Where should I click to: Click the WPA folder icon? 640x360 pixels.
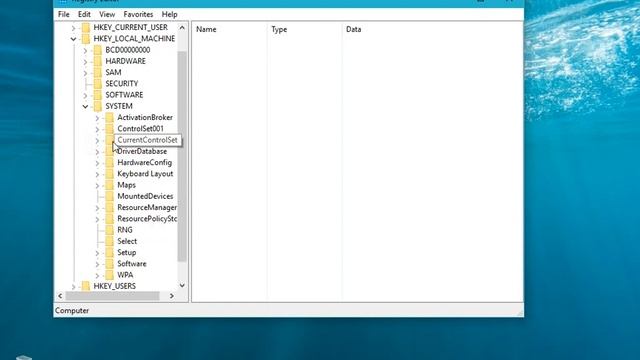[109, 275]
